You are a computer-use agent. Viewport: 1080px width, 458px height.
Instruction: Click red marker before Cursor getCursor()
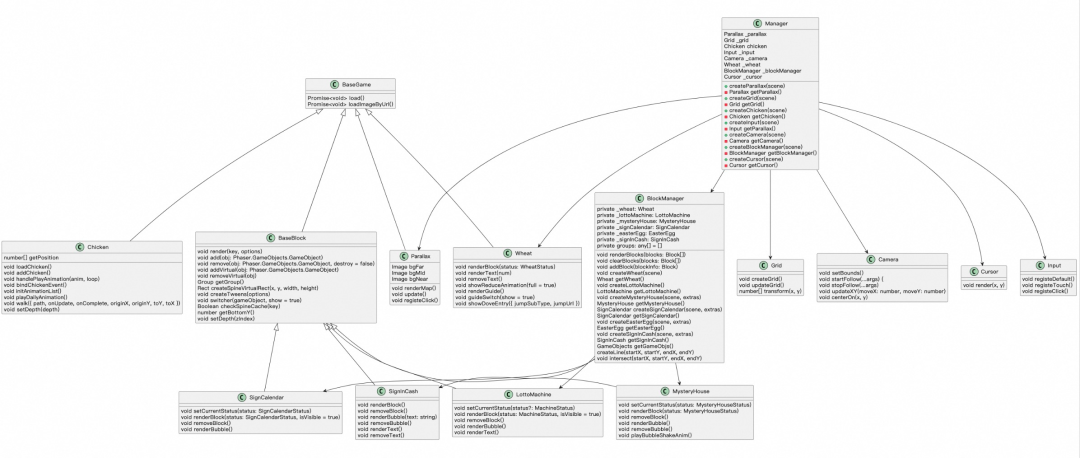point(725,165)
